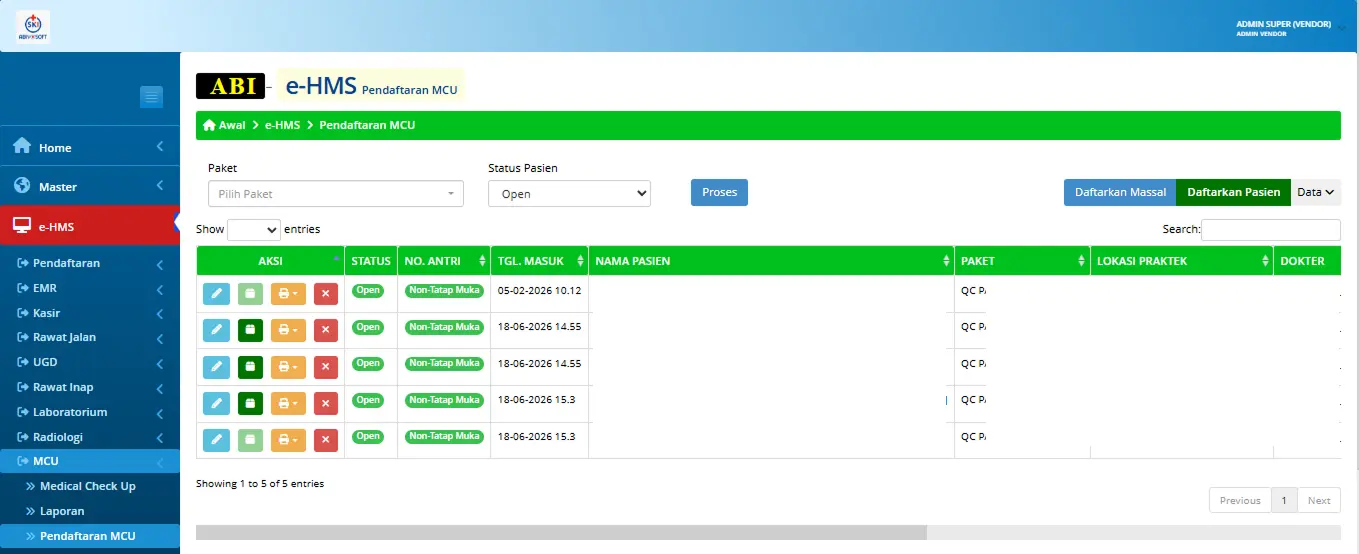This screenshot has width=1359, height=554.
Task: Open print options for the 05-02-2026 10.12 row
Action: (x=288, y=293)
